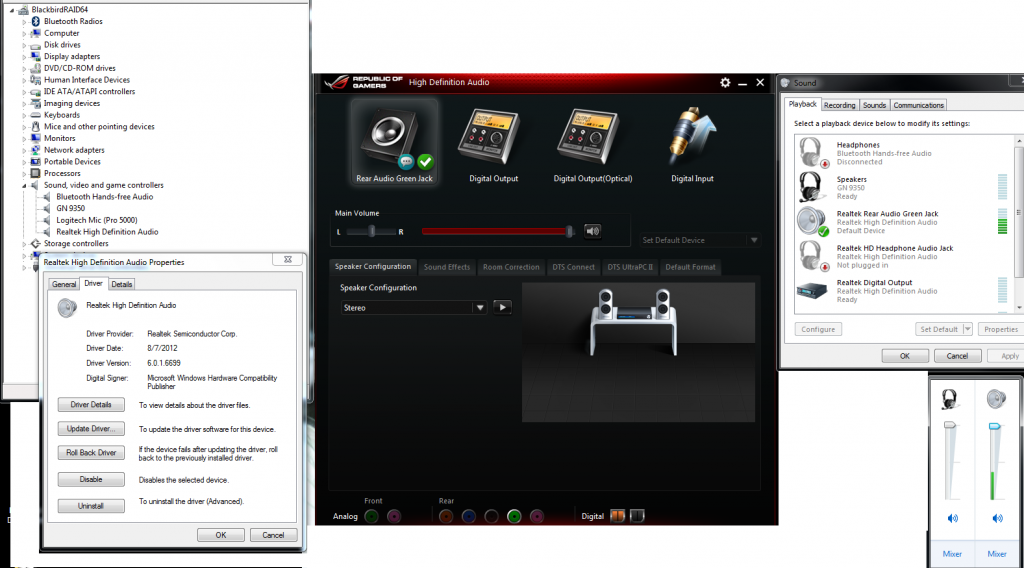Click the front pink analog jack

pos(394,516)
